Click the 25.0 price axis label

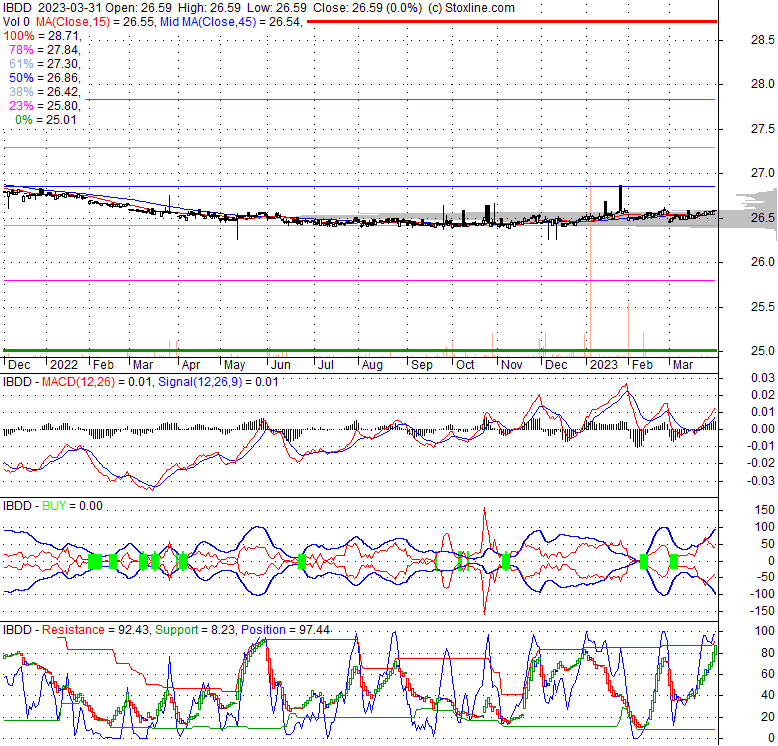(x=762, y=351)
